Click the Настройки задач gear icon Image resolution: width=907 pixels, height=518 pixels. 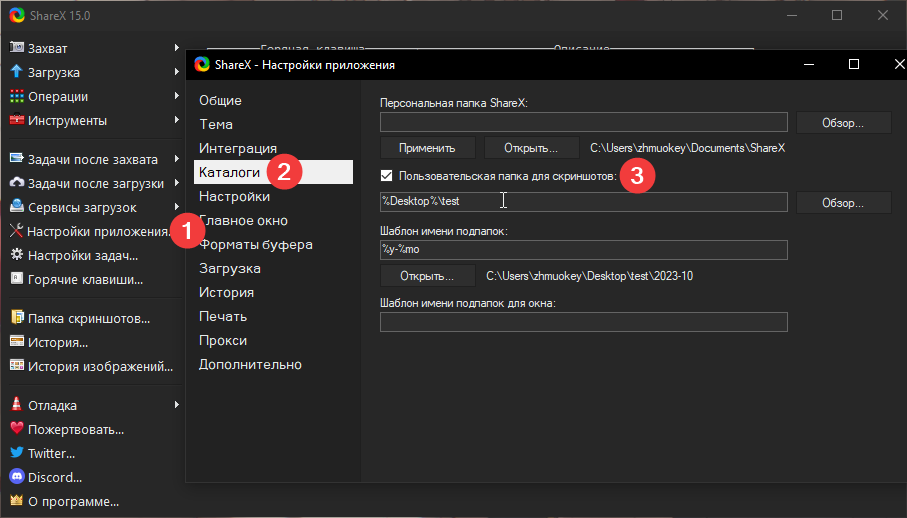click(17, 254)
